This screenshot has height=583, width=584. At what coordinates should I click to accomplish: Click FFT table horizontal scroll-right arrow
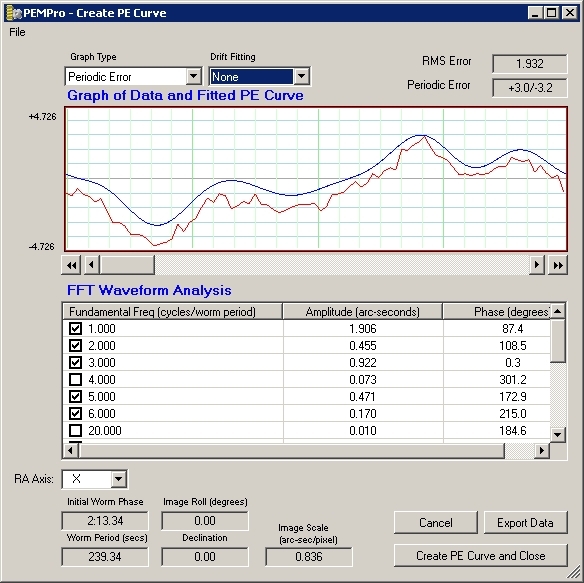(542, 451)
